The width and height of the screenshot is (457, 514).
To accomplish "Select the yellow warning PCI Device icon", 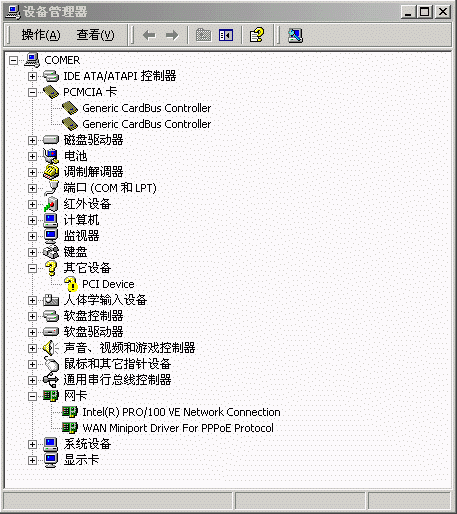I will tap(71, 284).
